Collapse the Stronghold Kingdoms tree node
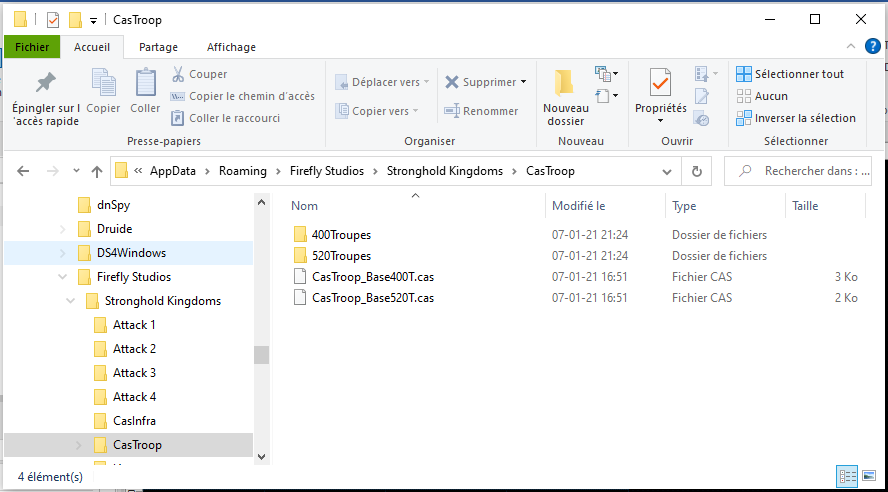Viewport: 888px width, 492px height. click(70, 301)
